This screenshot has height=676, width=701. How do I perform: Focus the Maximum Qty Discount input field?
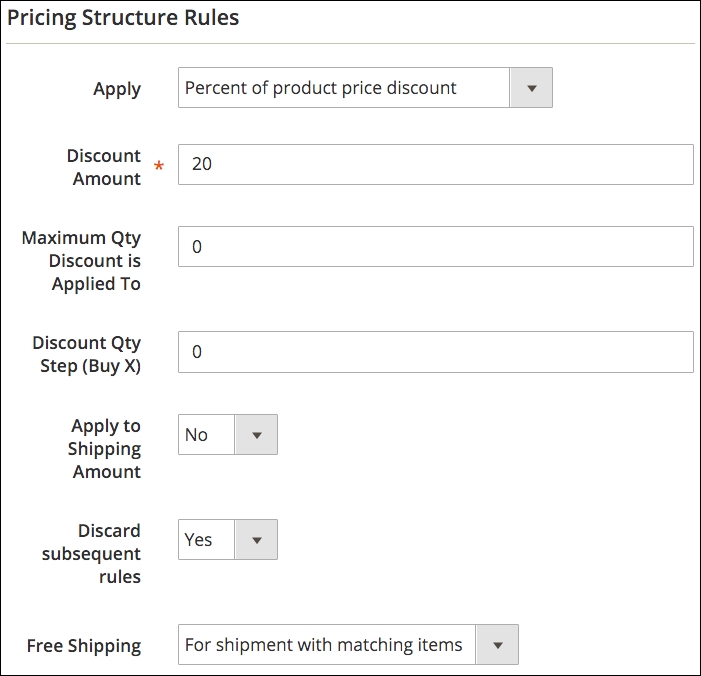435,246
